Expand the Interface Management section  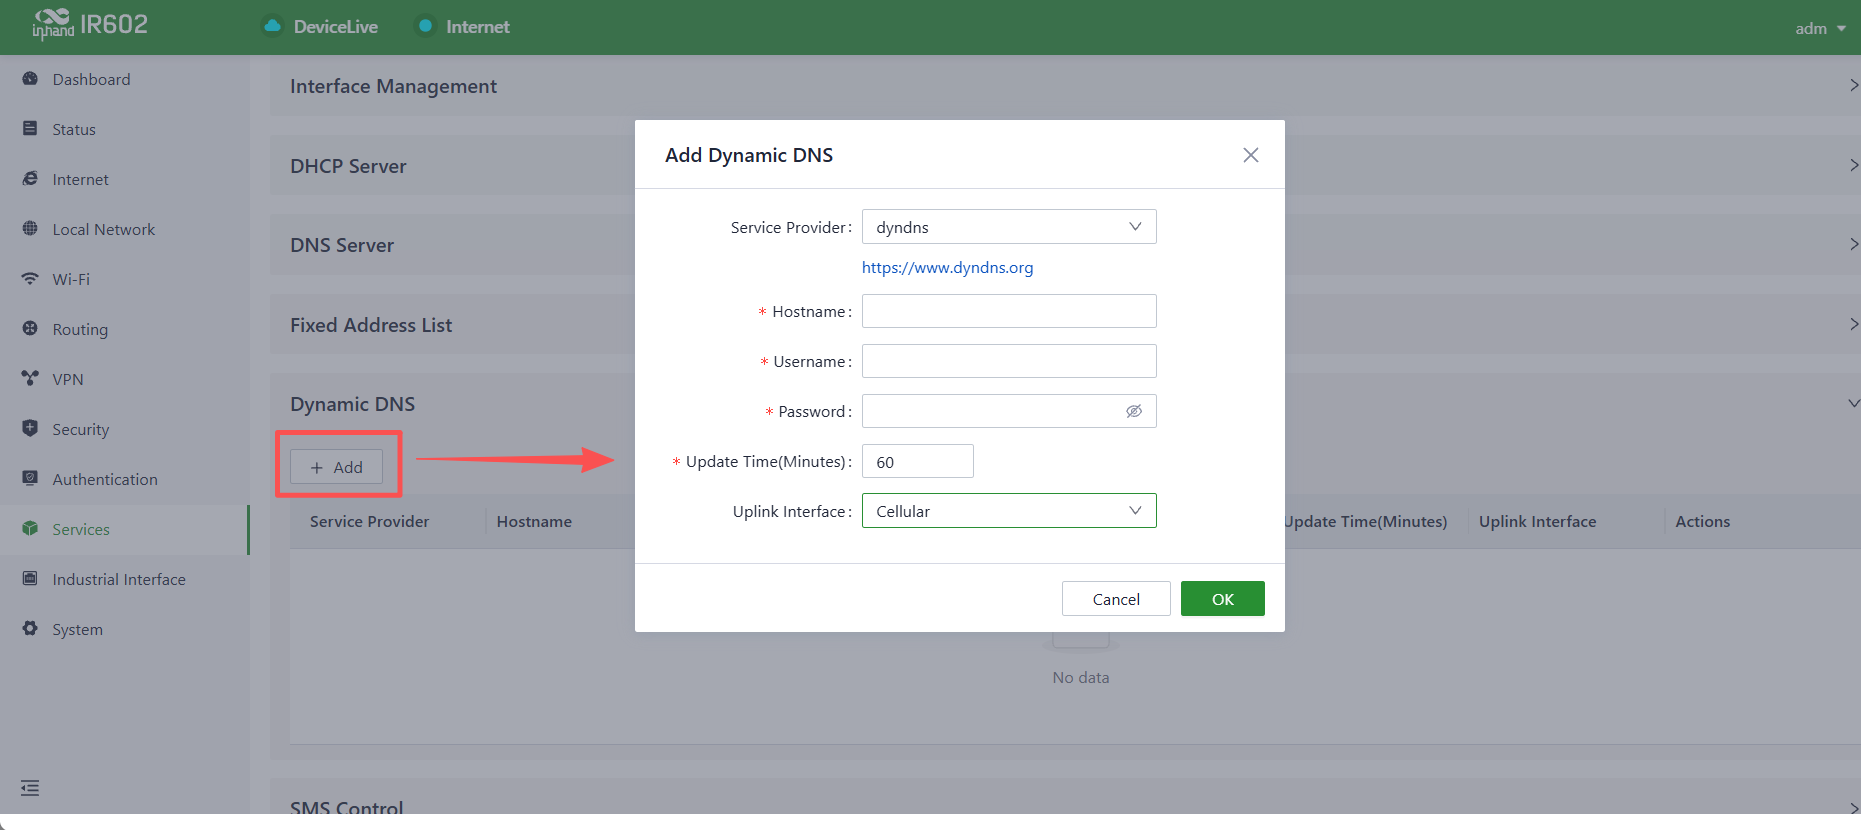[1853, 86]
